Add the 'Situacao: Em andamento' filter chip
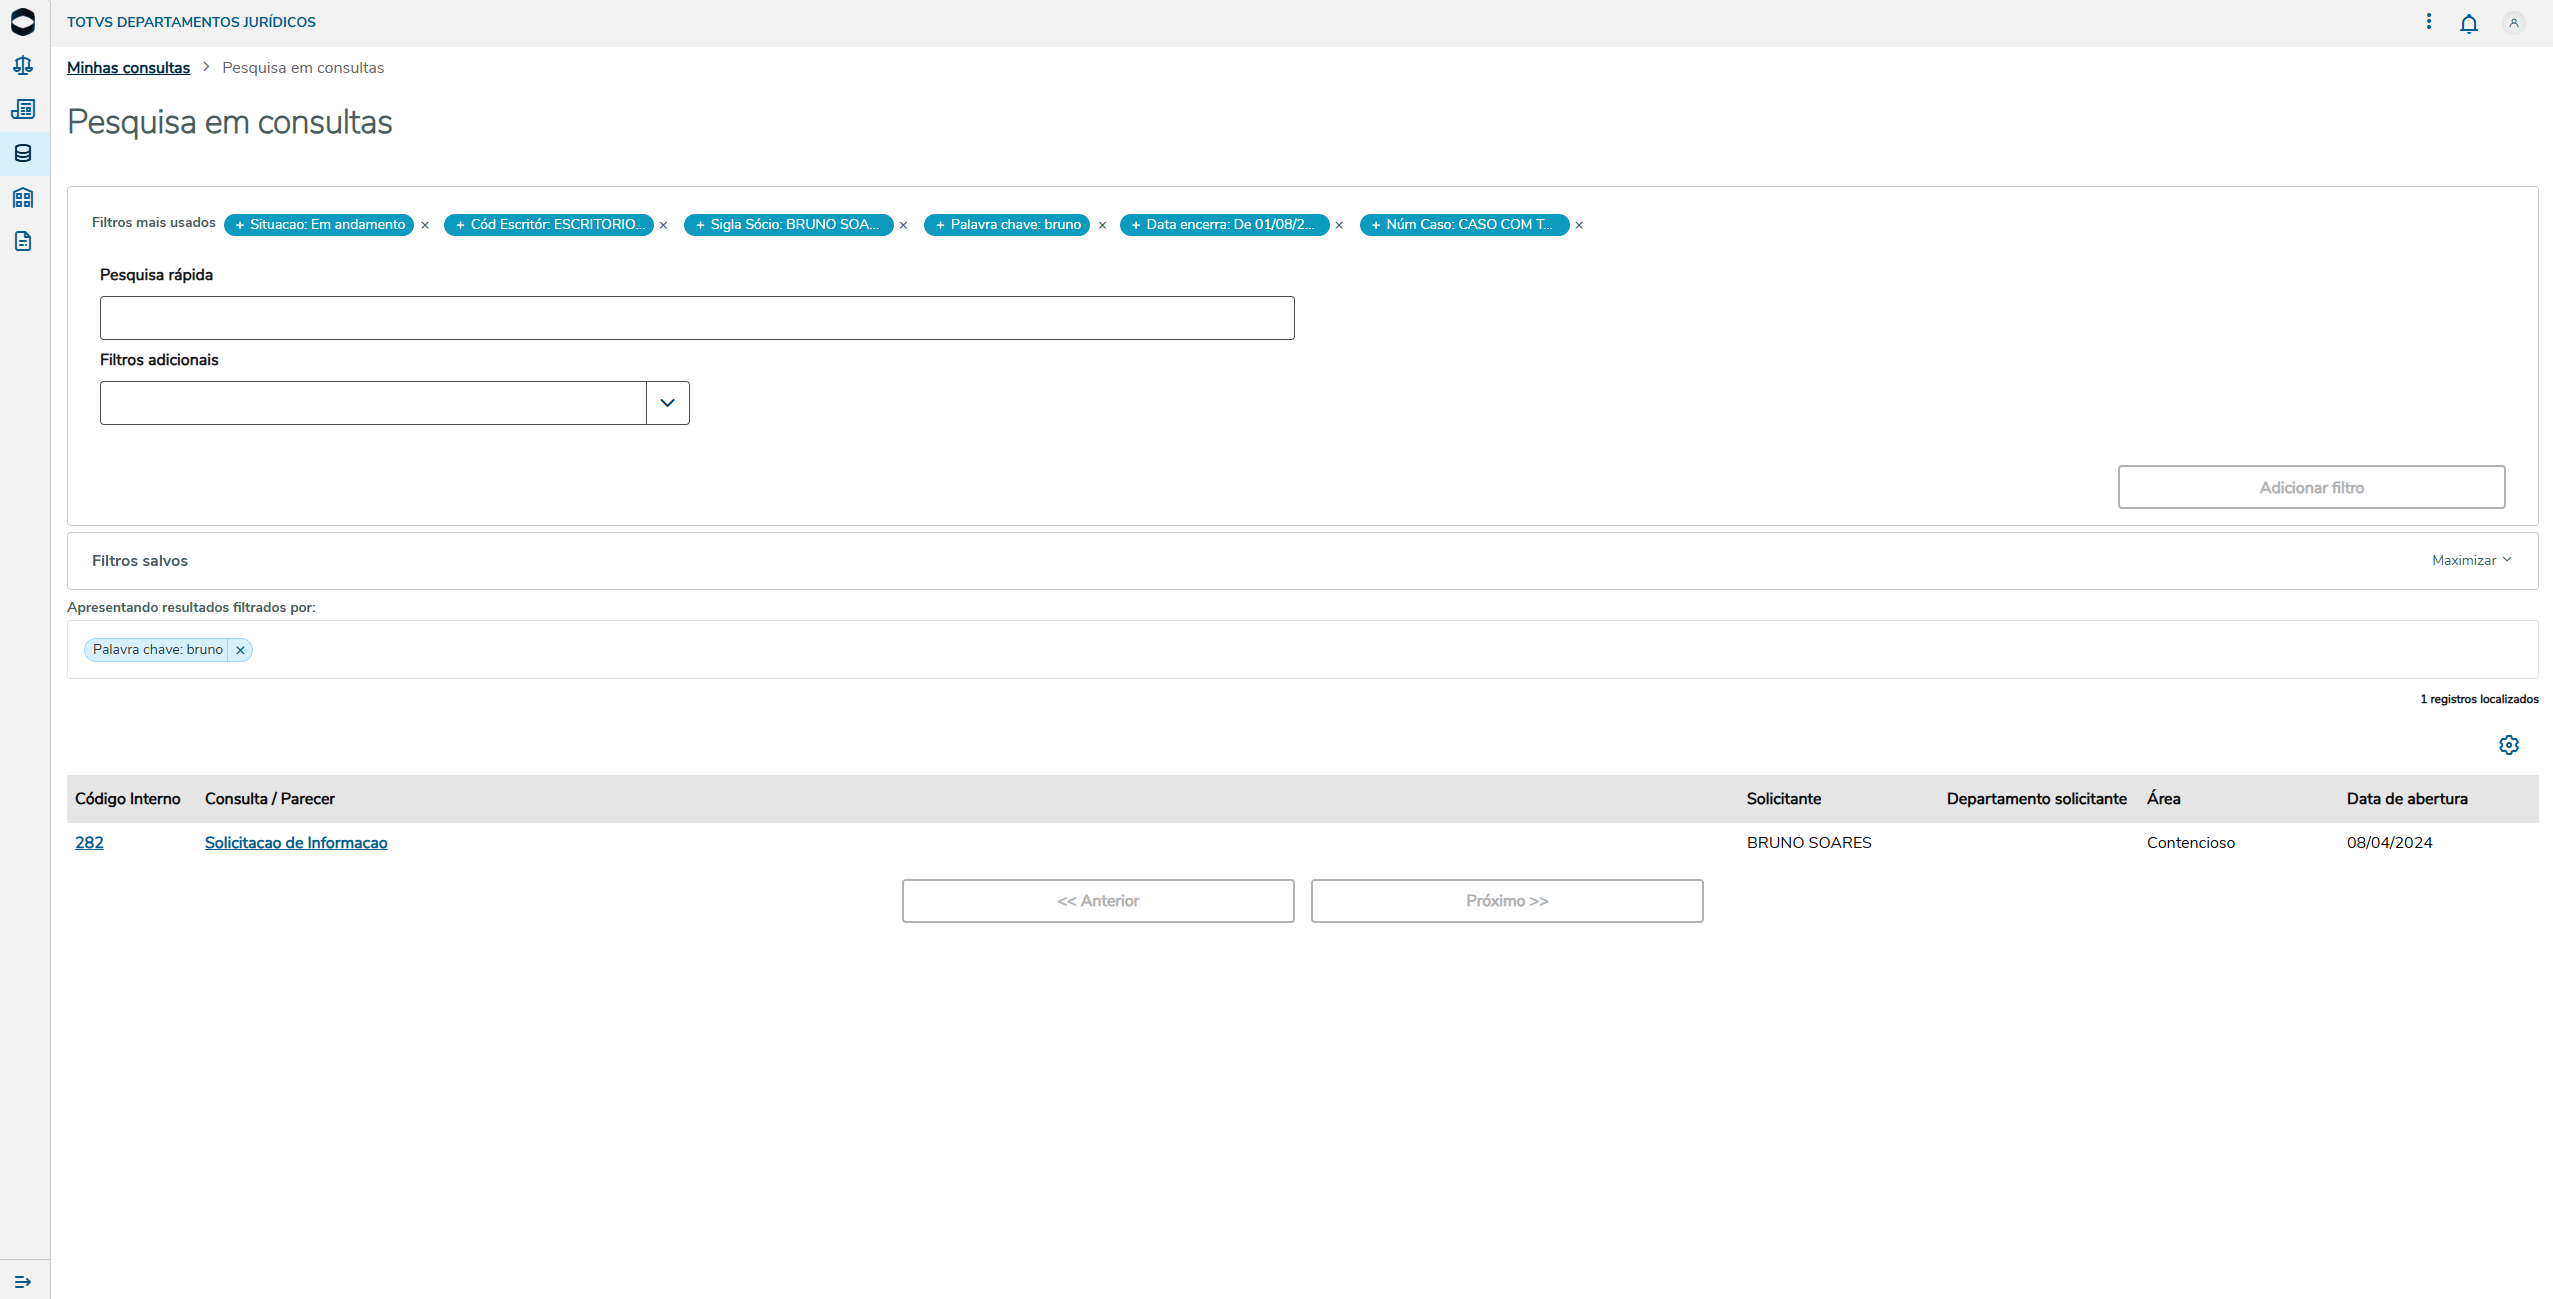2553x1299 pixels. pyautogui.click(x=319, y=225)
